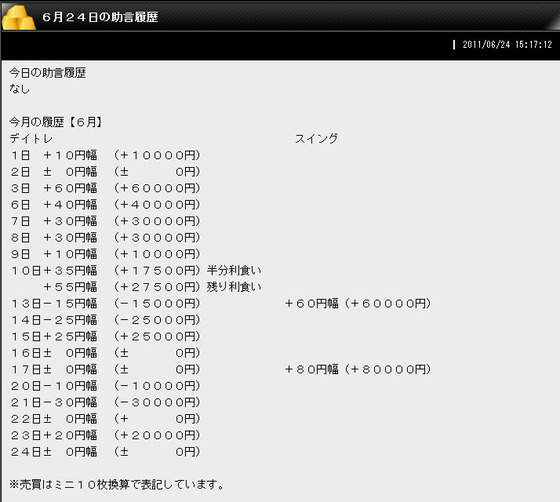Select the 20日 −10円幅 row
This screenshot has height=502, width=560.
coord(105,386)
